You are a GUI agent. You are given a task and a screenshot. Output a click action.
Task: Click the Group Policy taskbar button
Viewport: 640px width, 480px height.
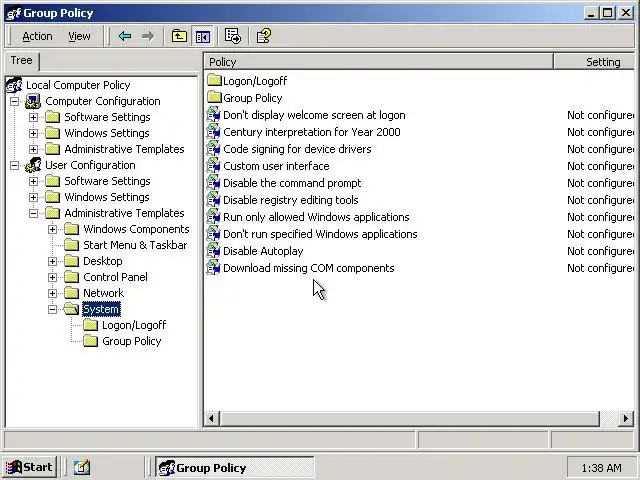click(235, 467)
